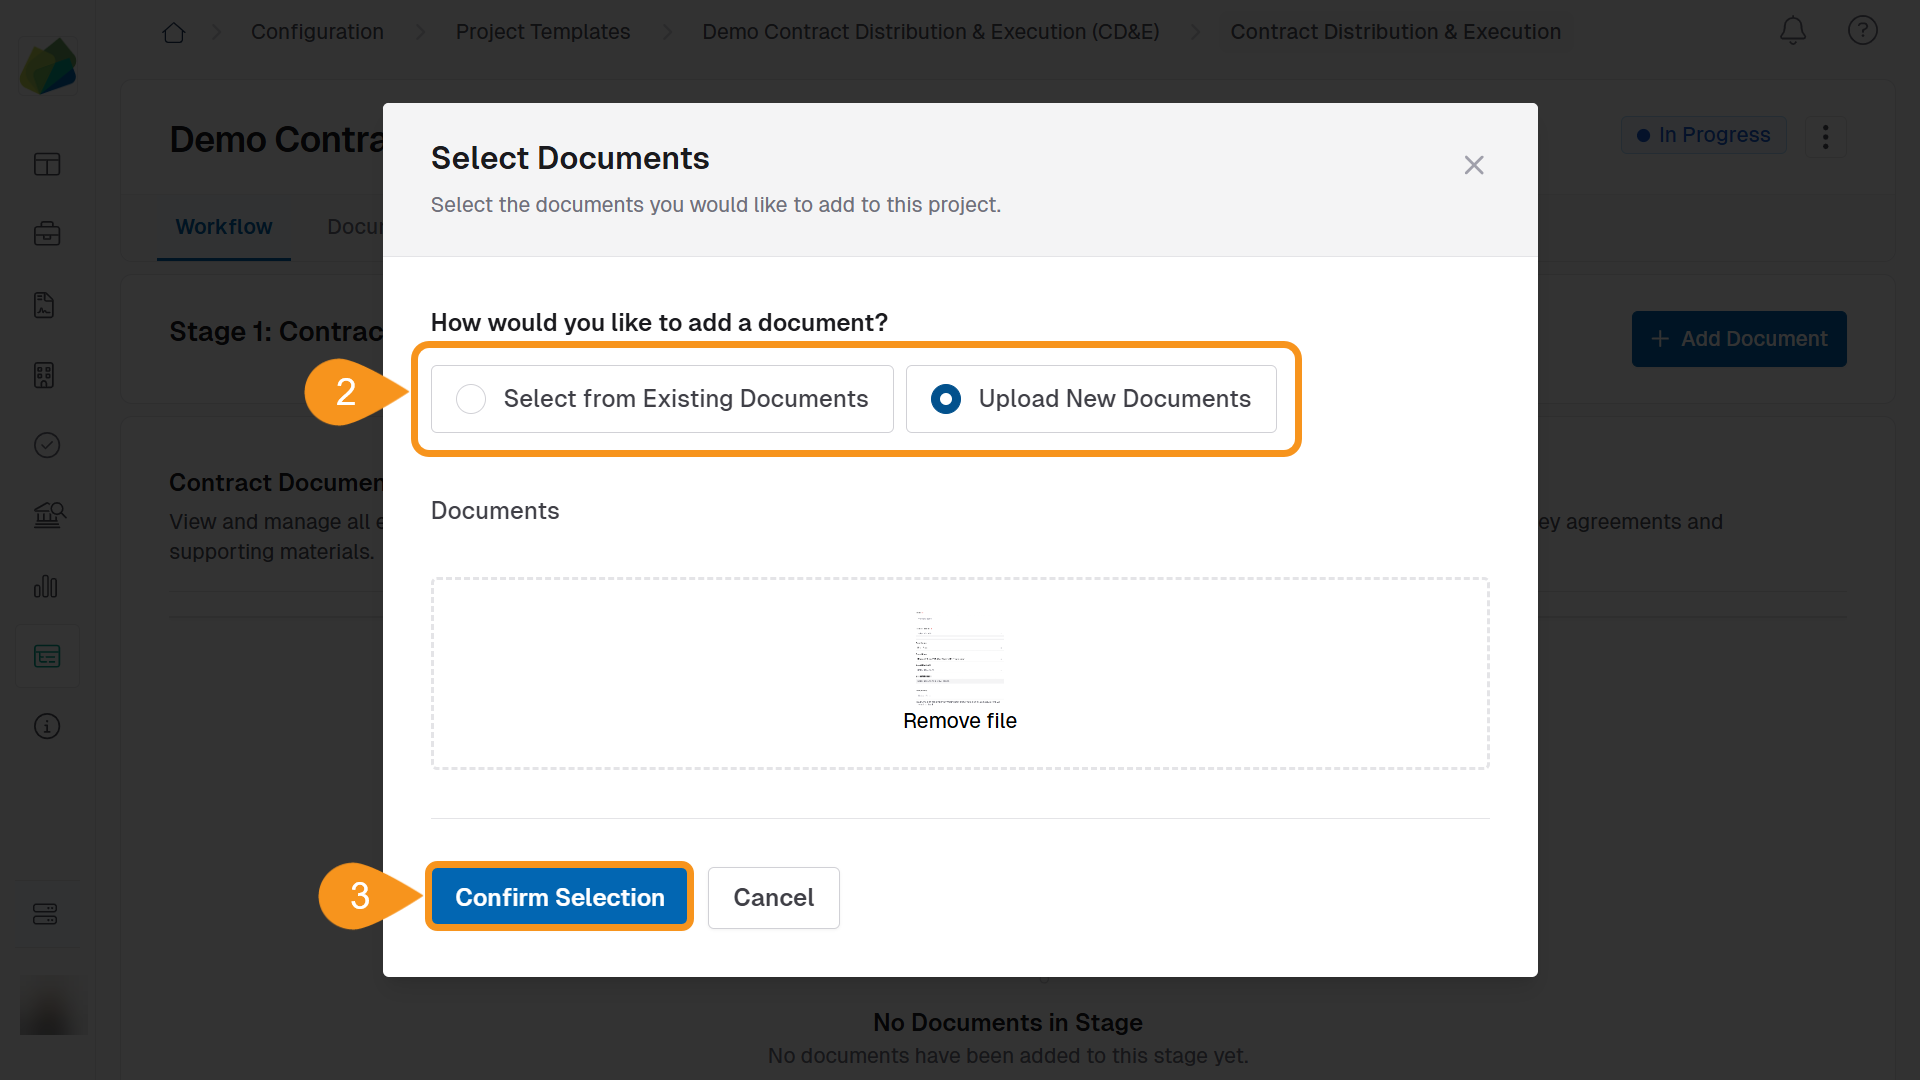1920x1080 pixels.
Task: Select from Existing Documents radio option
Action: [x=471, y=399]
